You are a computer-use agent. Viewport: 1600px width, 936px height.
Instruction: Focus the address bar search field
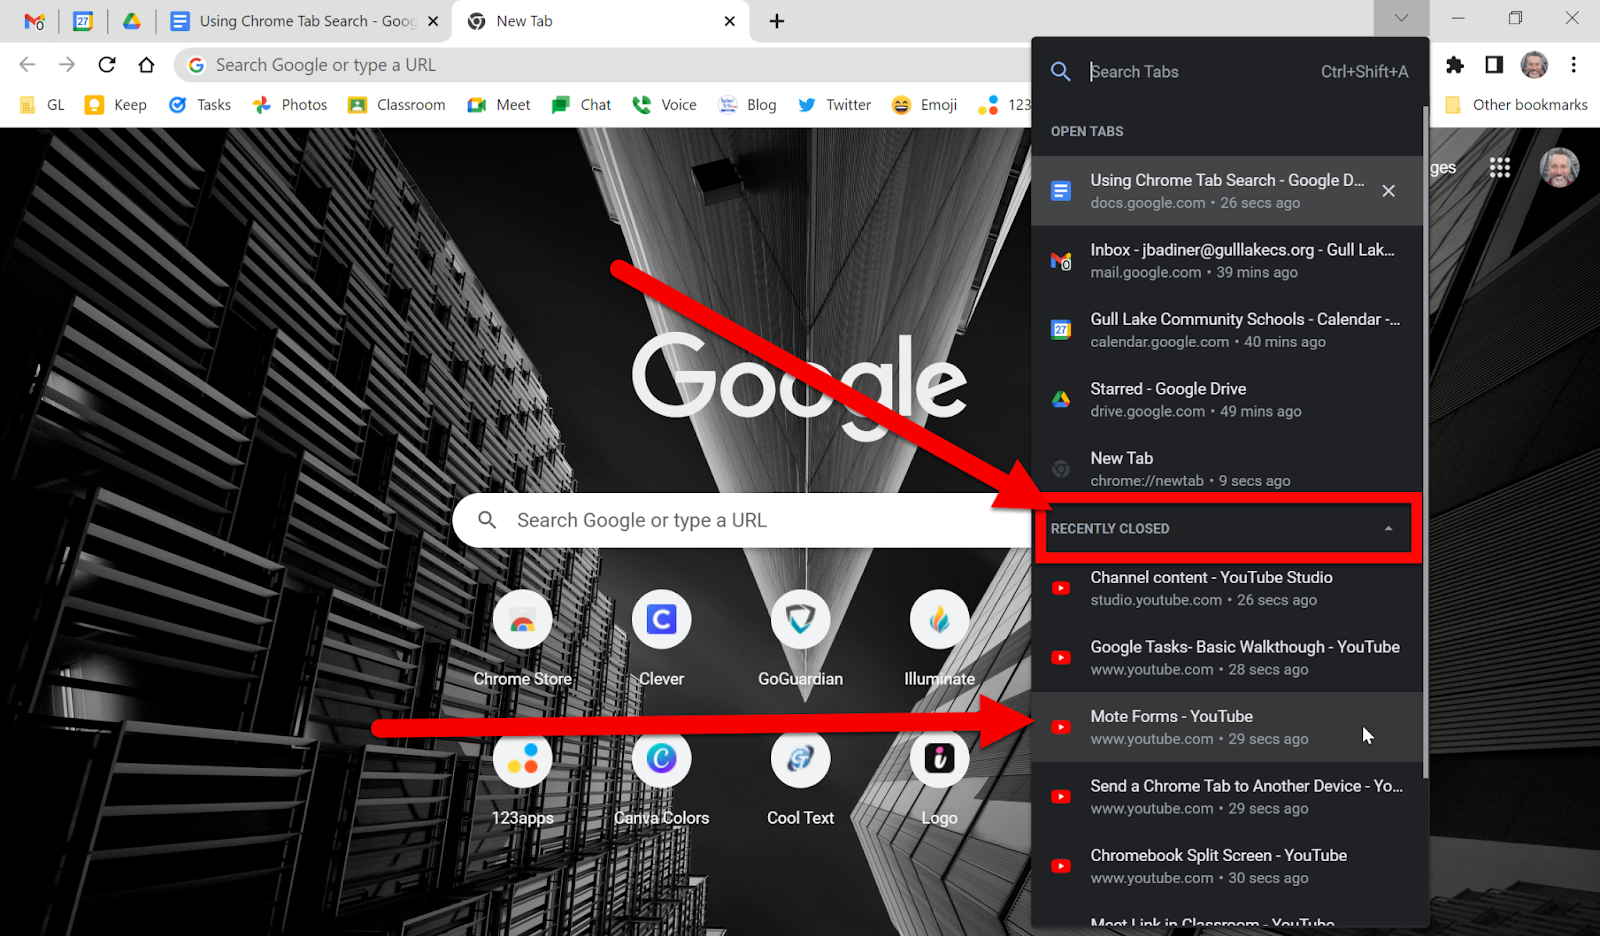coord(604,65)
